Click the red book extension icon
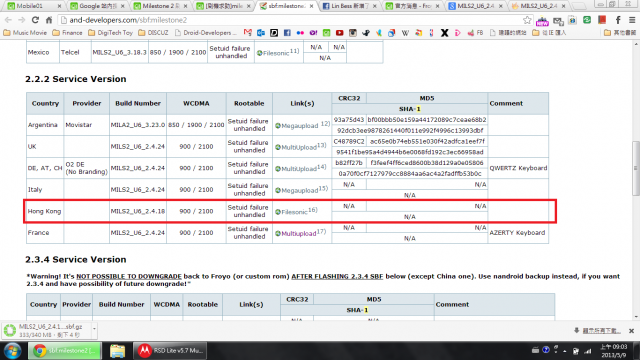This screenshot has width=640, height=360. (602, 20)
